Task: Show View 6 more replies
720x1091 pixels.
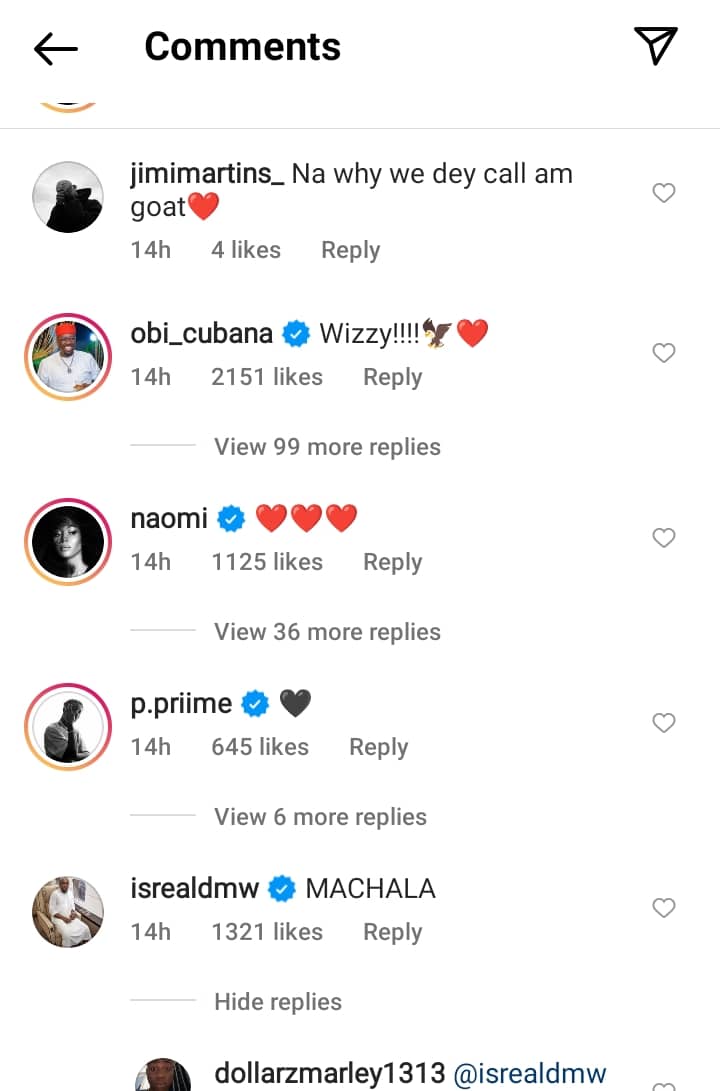Action: point(320,817)
